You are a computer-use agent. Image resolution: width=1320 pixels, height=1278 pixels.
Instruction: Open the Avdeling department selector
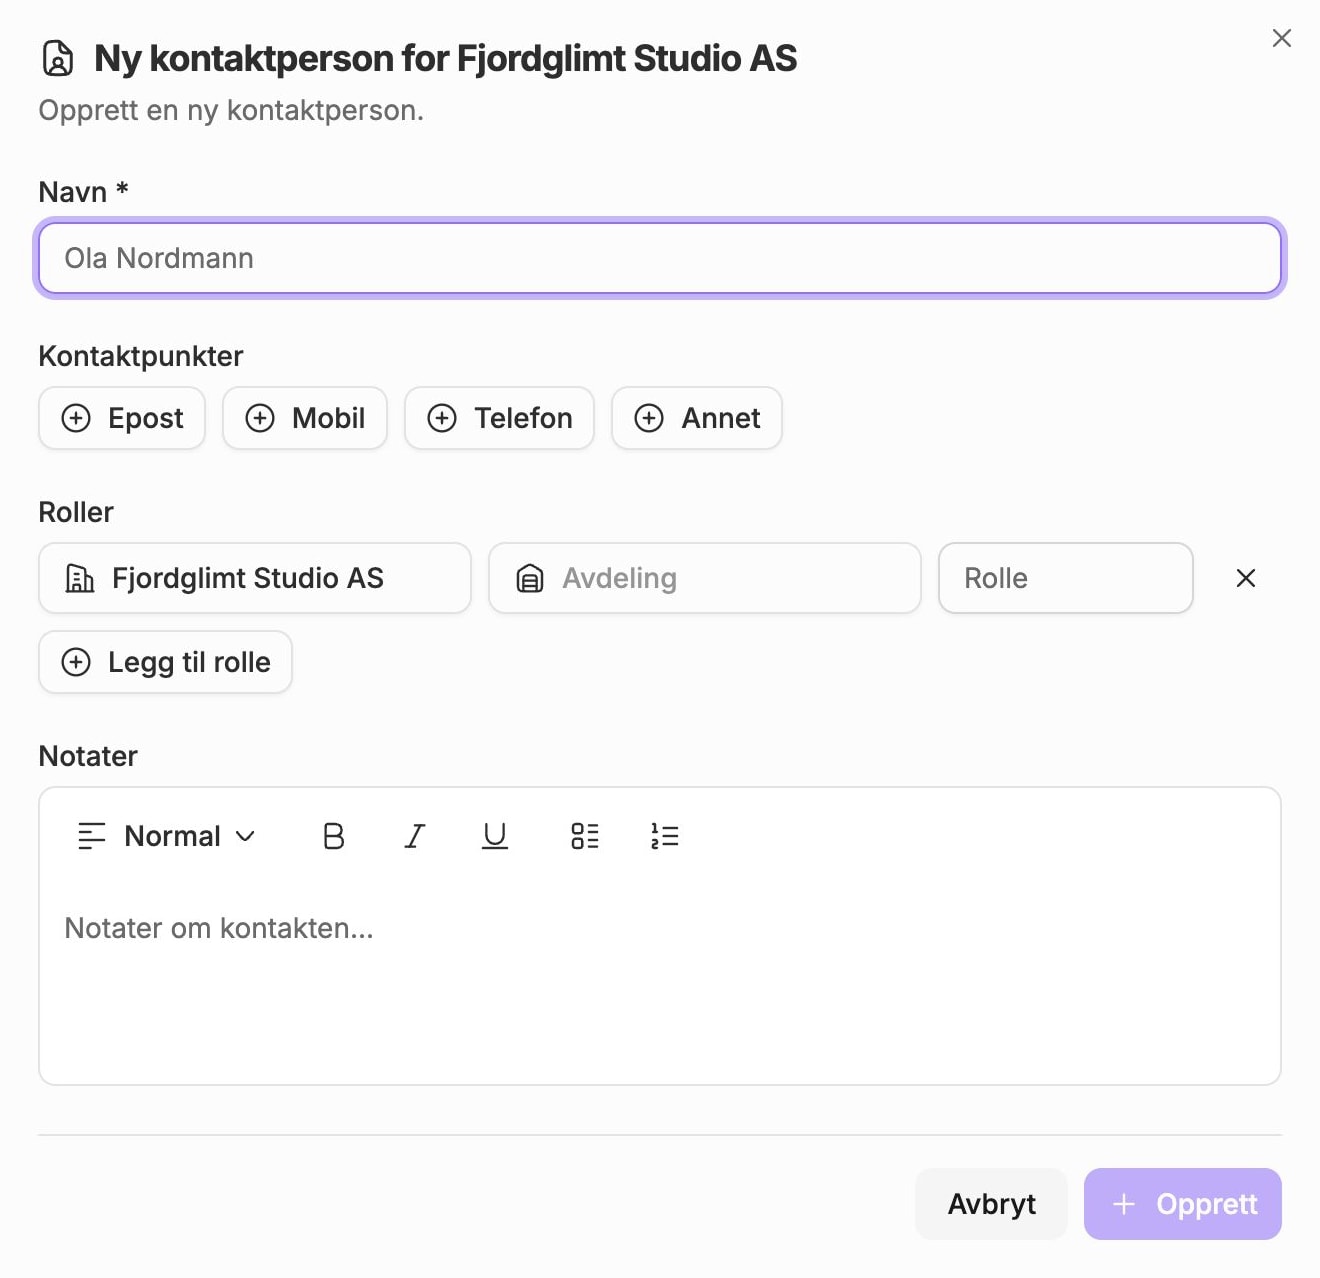point(705,578)
